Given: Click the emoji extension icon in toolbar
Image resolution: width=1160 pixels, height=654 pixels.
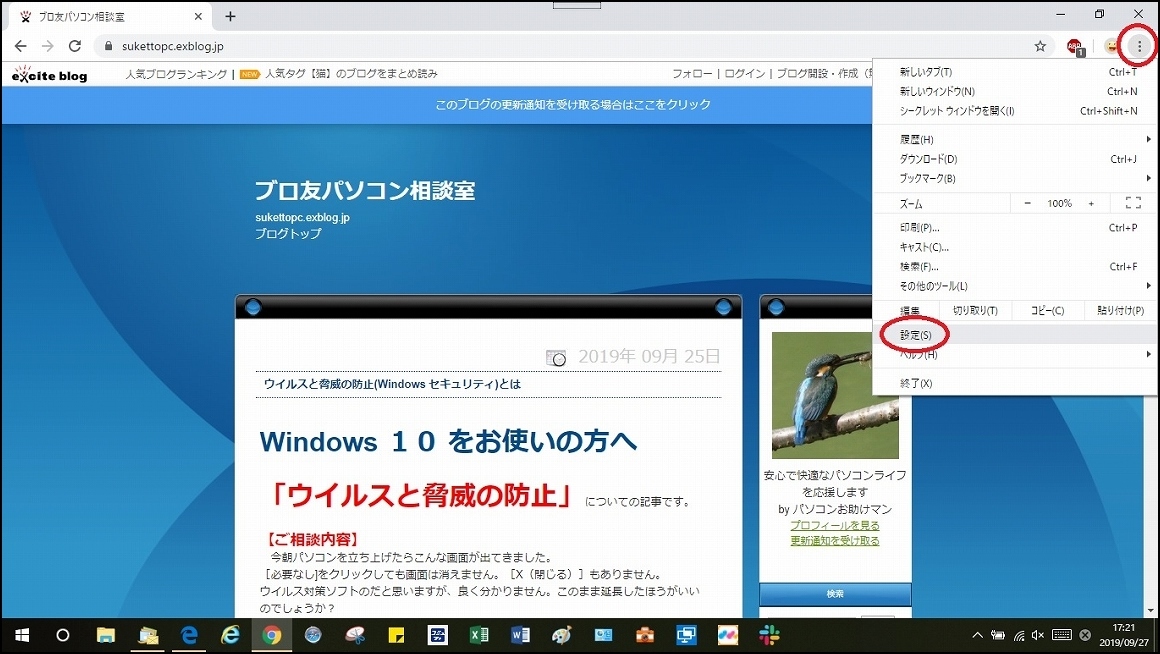Looking at the screenshot, I should tap(1111, 46).
